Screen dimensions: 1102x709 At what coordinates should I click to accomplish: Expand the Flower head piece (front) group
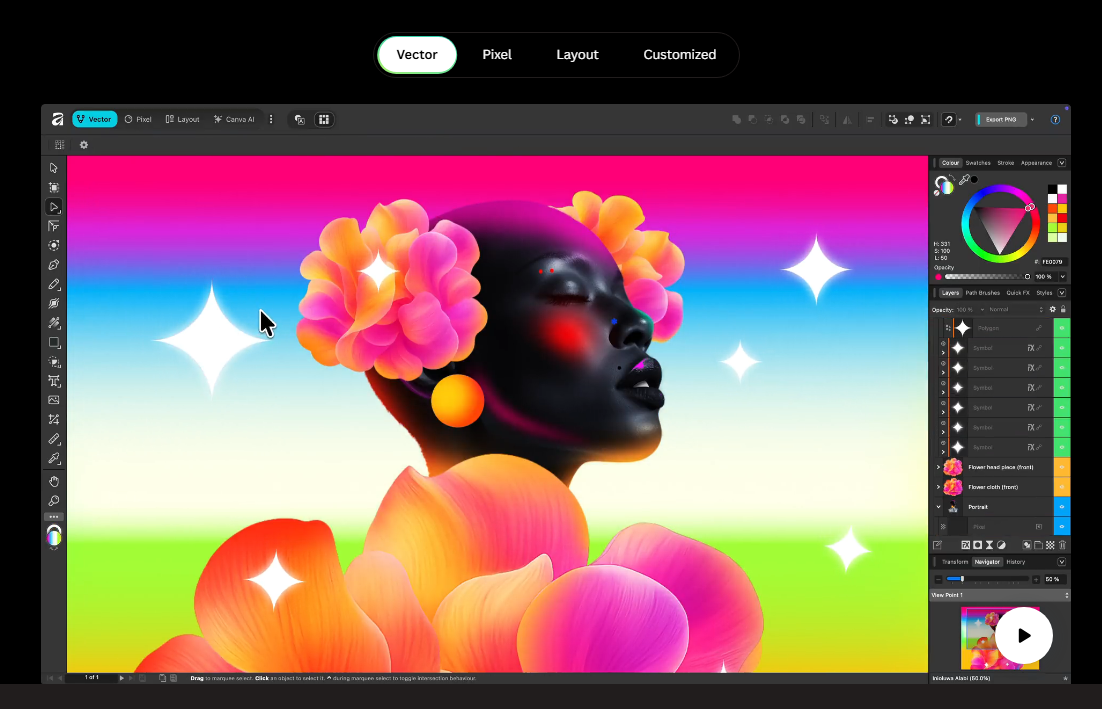(x=938, y=467)
